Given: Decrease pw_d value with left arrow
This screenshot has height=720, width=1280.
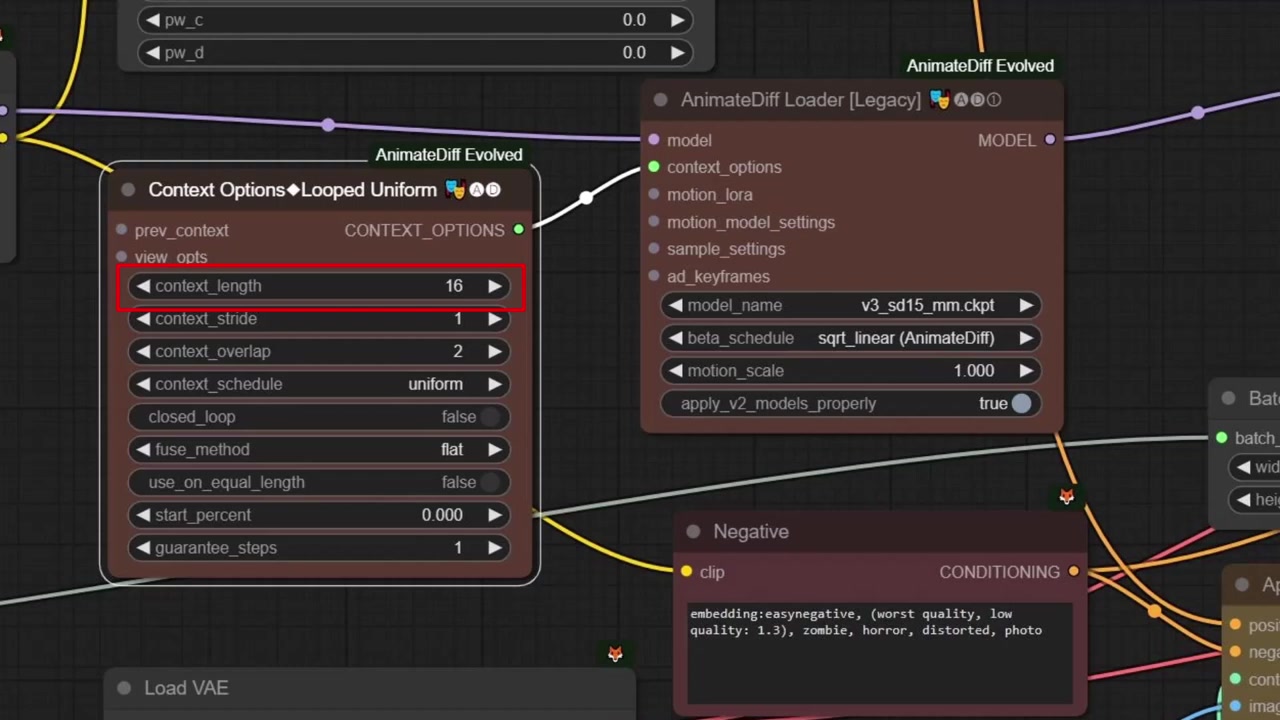Looking at the screenshot, I should click(x=153, y=53).
